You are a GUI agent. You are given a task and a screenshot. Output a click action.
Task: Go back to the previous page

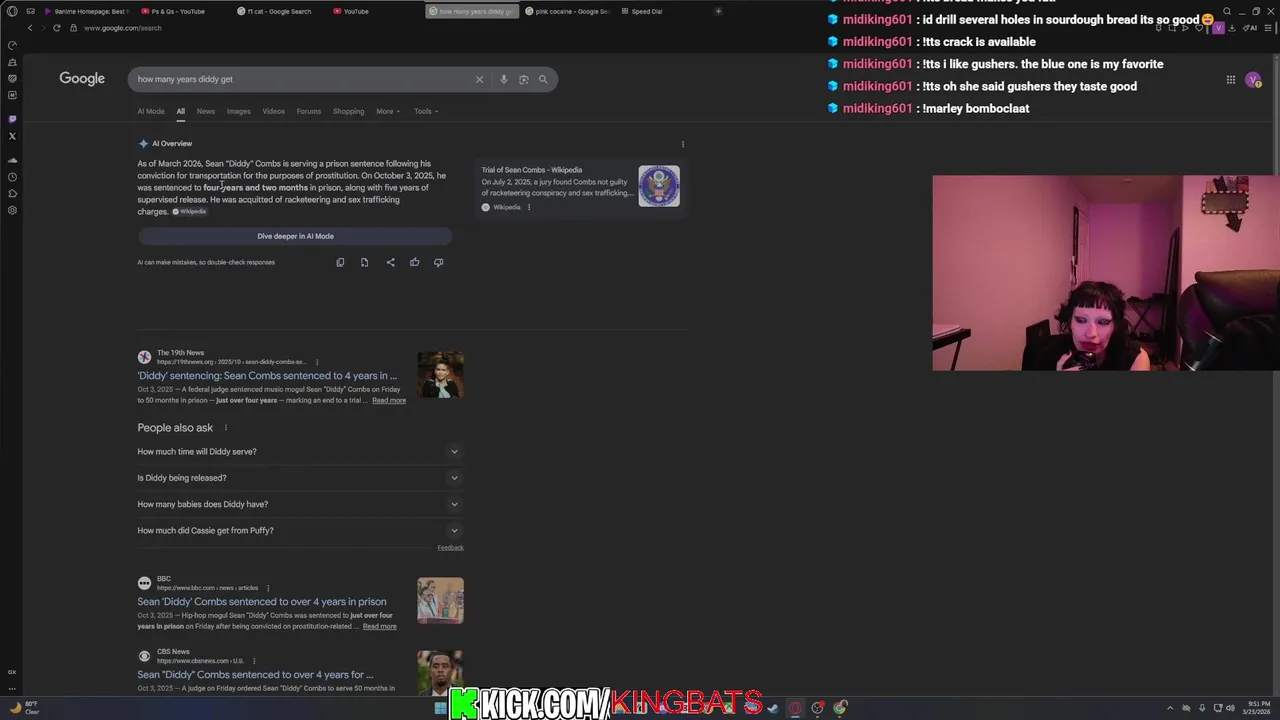tap(30, 28)
